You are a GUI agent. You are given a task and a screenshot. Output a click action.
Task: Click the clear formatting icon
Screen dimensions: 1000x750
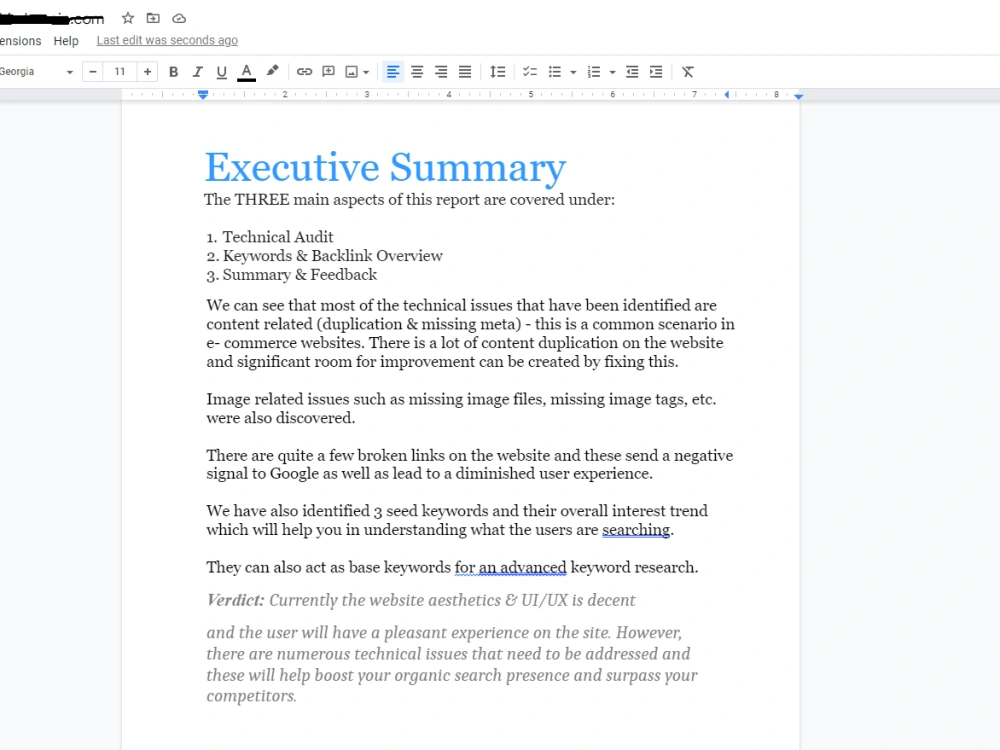[x=688, y=72]
